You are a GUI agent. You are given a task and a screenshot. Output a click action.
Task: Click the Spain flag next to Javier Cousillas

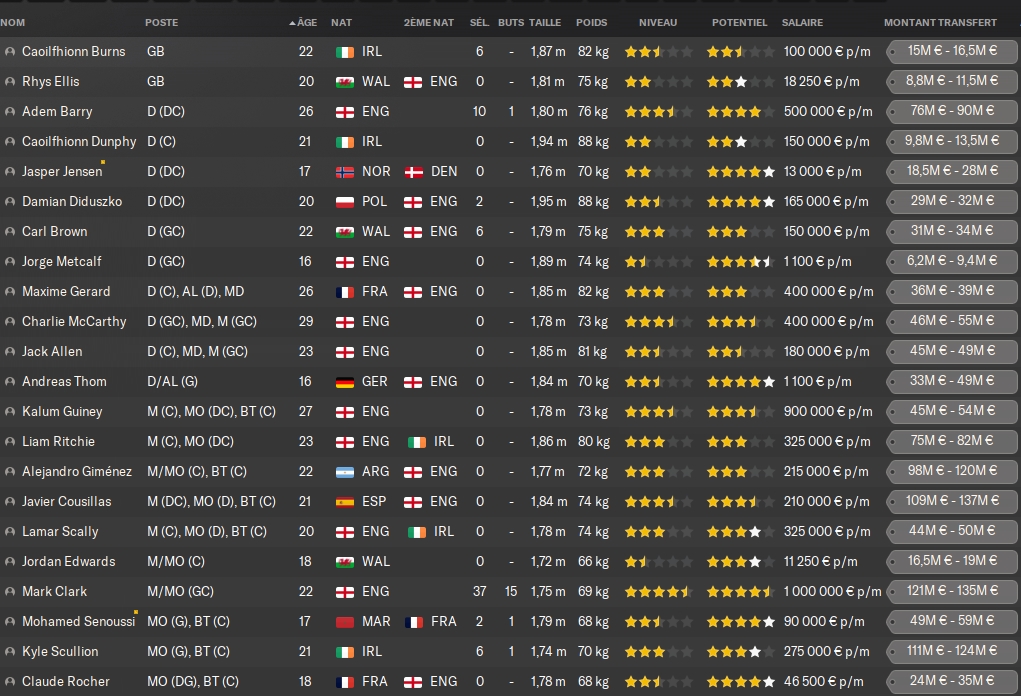(344, 501)
